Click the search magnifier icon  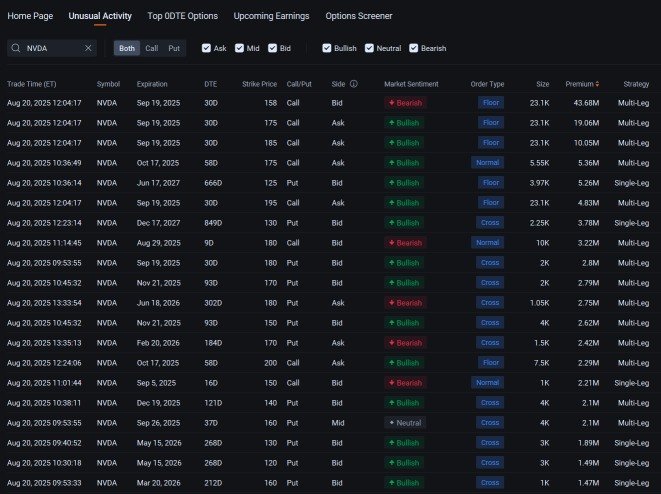click(x=17, y=48)
